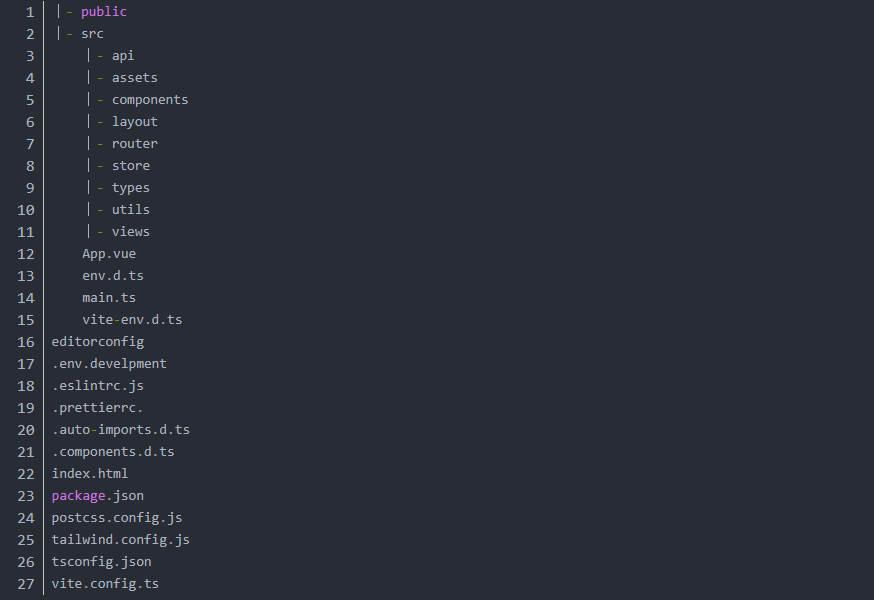Select the layout folder line
Viewport: 874px width, 600px height.
(x=134, y=122)
